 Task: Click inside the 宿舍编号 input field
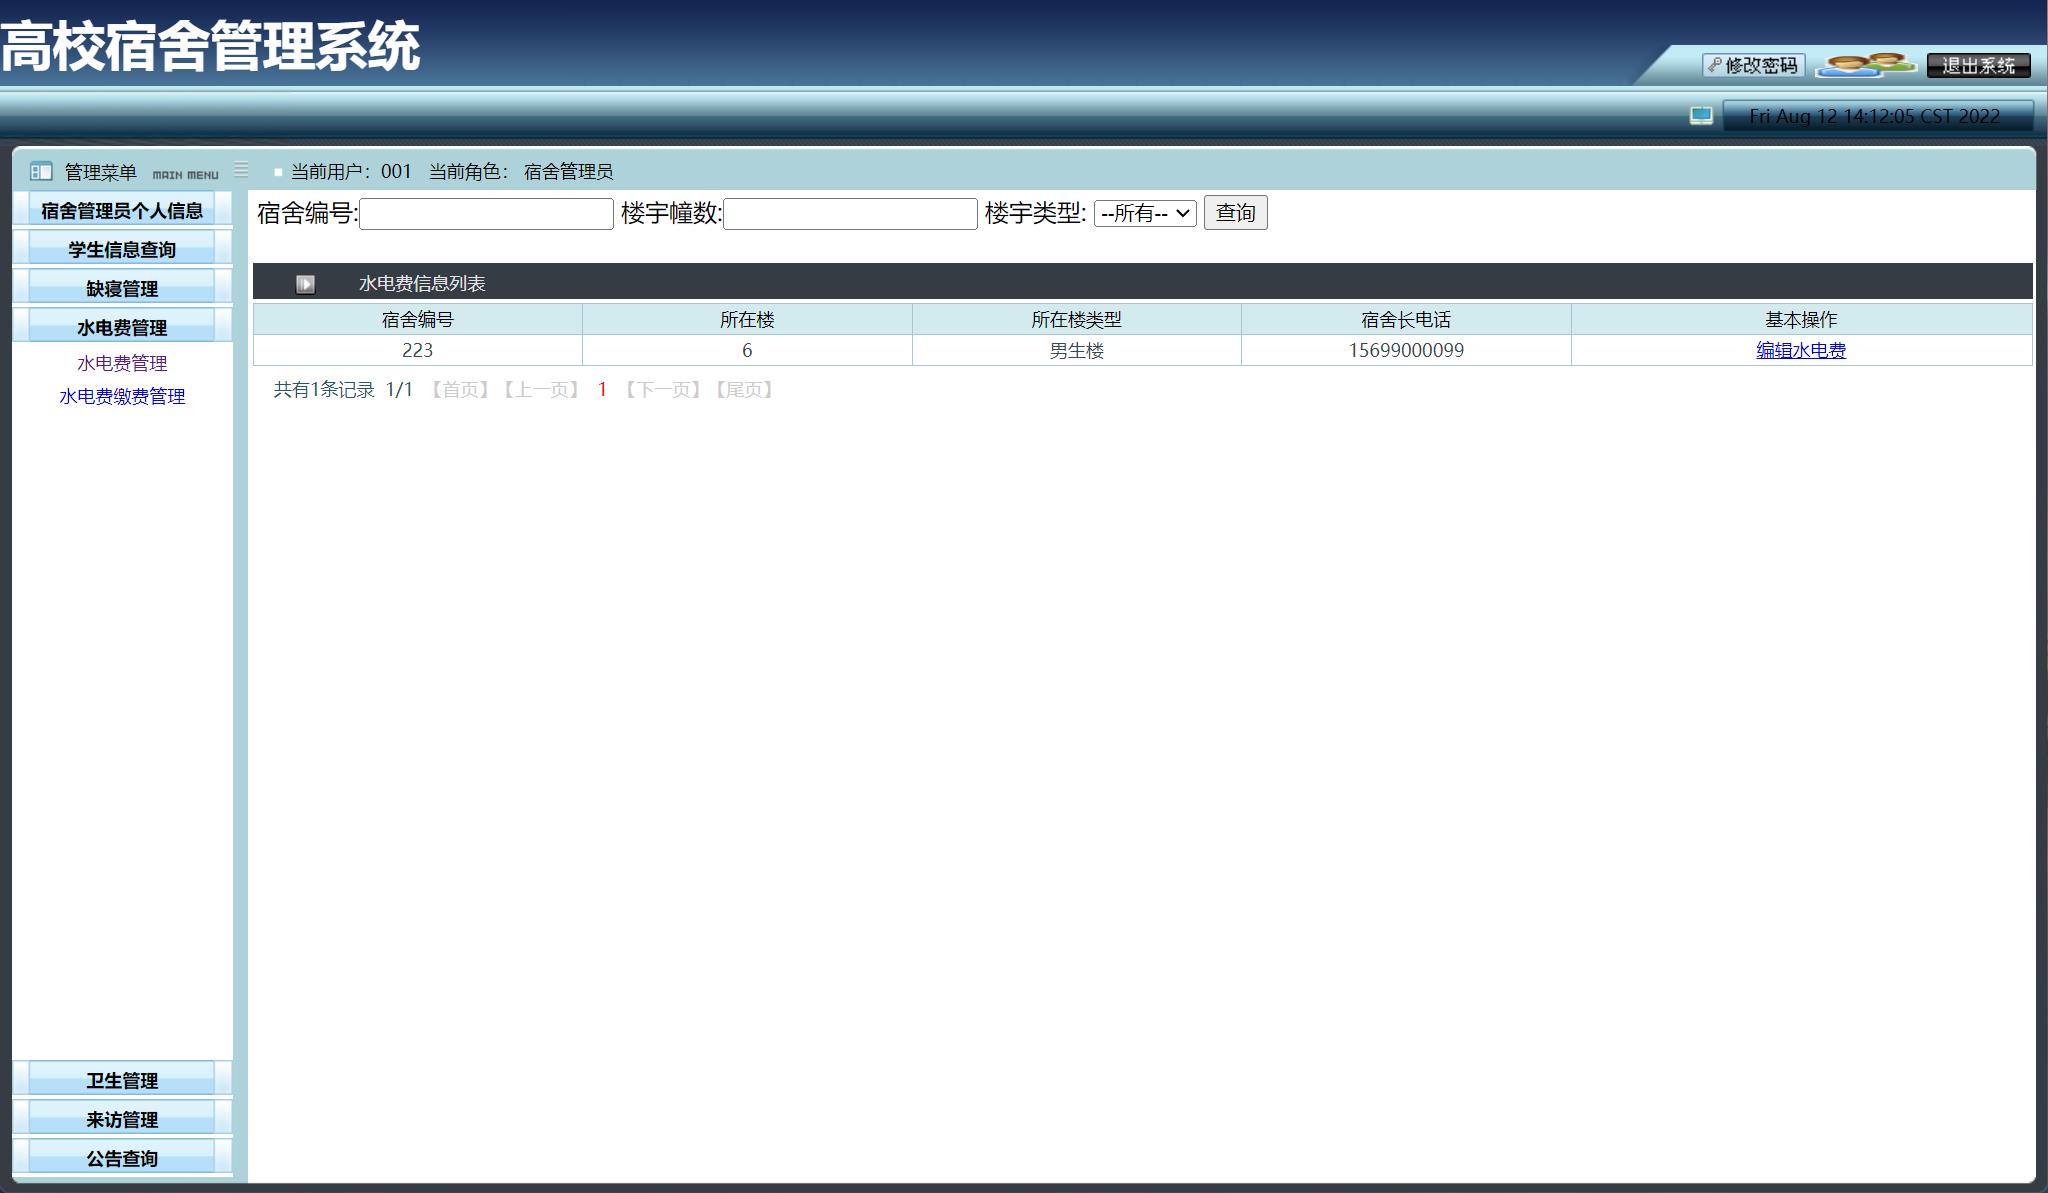[x=486, y=214]
